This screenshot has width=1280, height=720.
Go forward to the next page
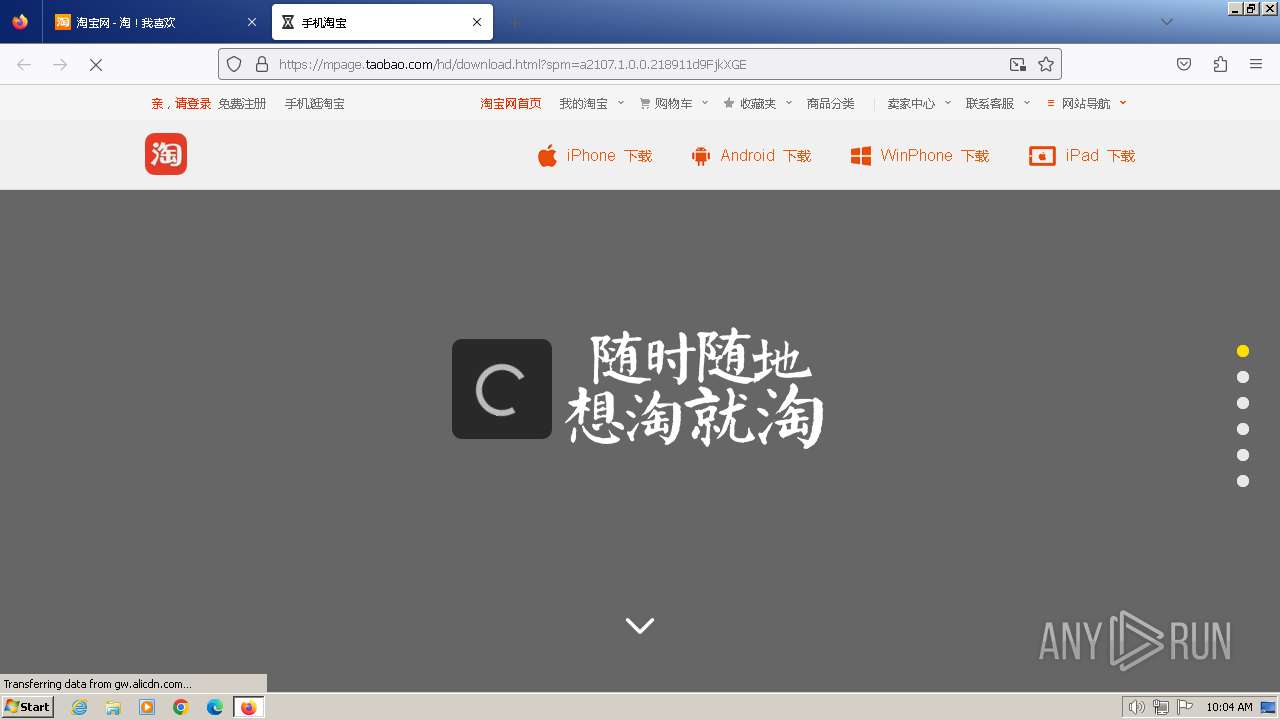[60, 64]
